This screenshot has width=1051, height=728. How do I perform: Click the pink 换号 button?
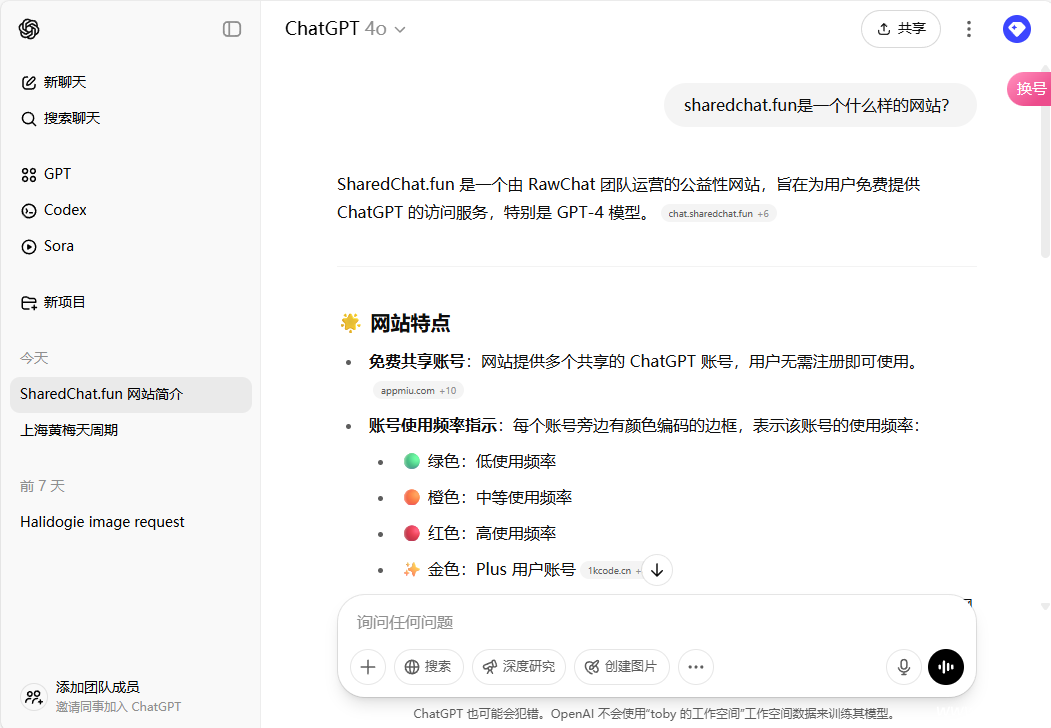click(x=1030, y=88)
